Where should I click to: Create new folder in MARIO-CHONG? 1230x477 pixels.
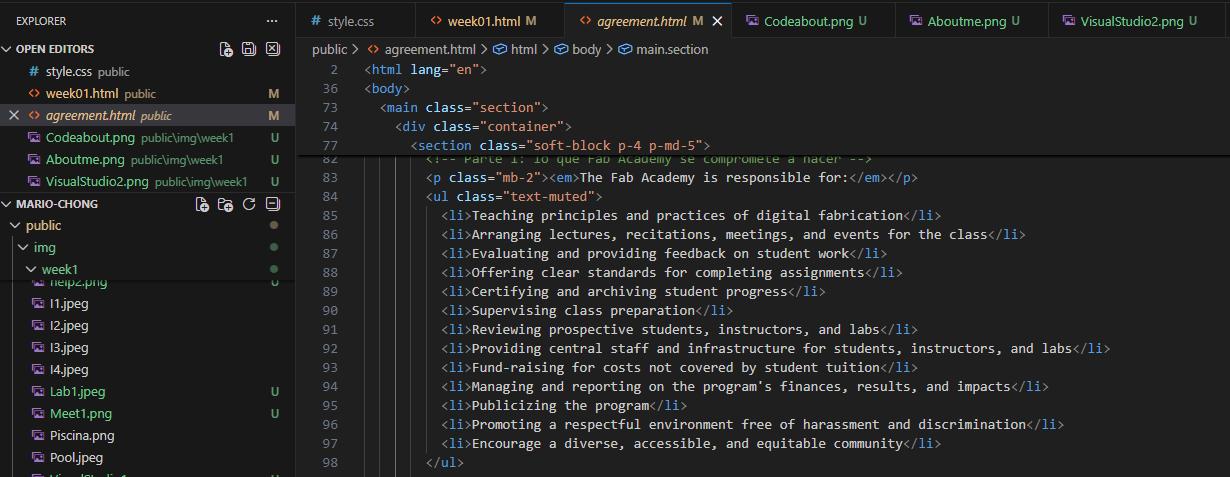(x=226, y=204)
